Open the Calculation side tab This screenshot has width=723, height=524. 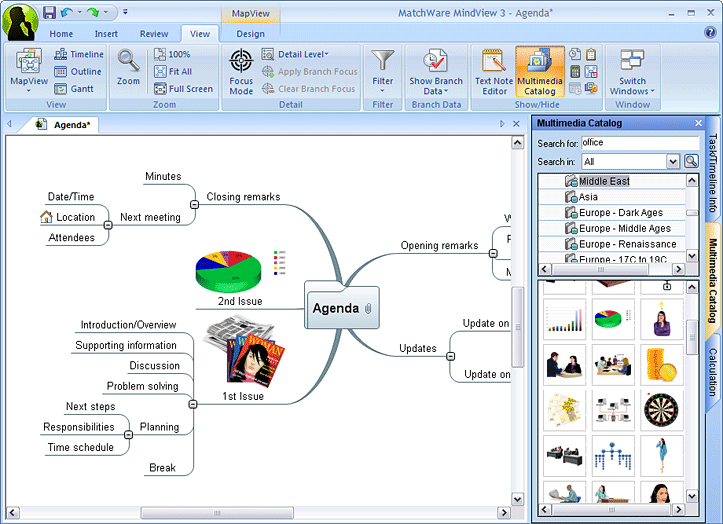712,372
